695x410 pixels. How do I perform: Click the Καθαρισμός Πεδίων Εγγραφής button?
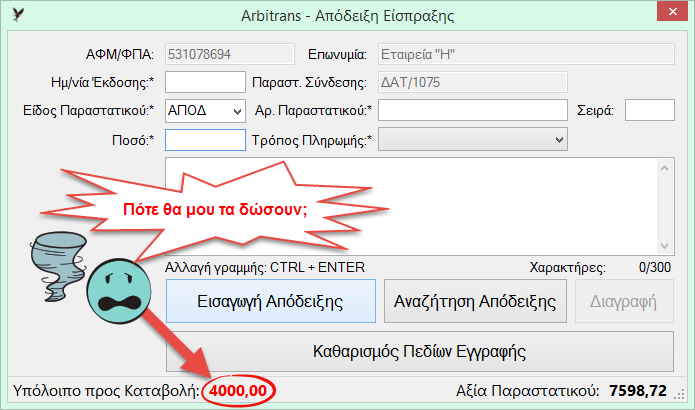pos(420,351)
